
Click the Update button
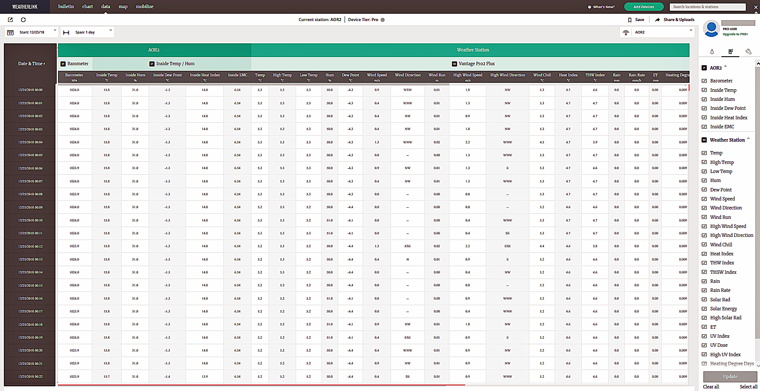730,376
